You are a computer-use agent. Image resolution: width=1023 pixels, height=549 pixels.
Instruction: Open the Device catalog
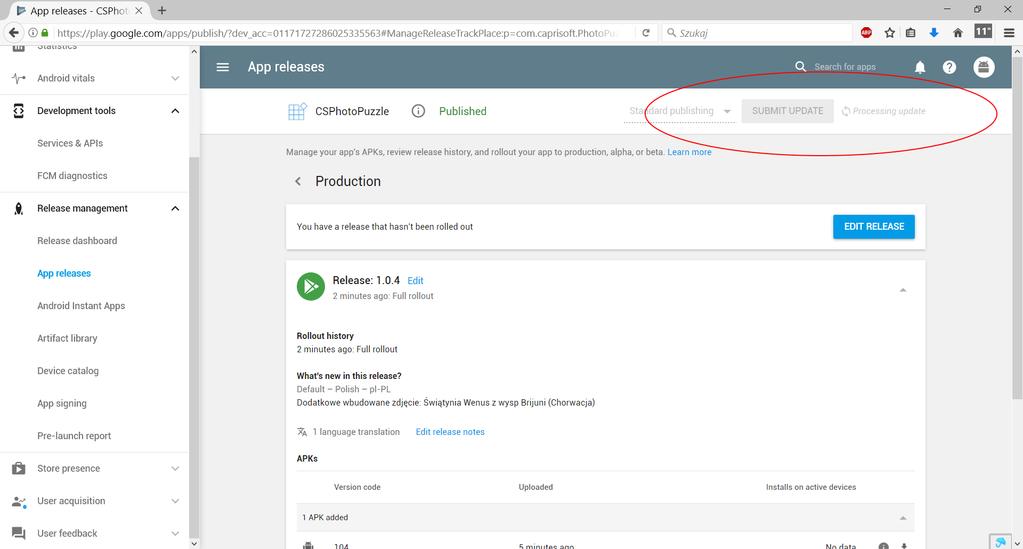(68, 371)
